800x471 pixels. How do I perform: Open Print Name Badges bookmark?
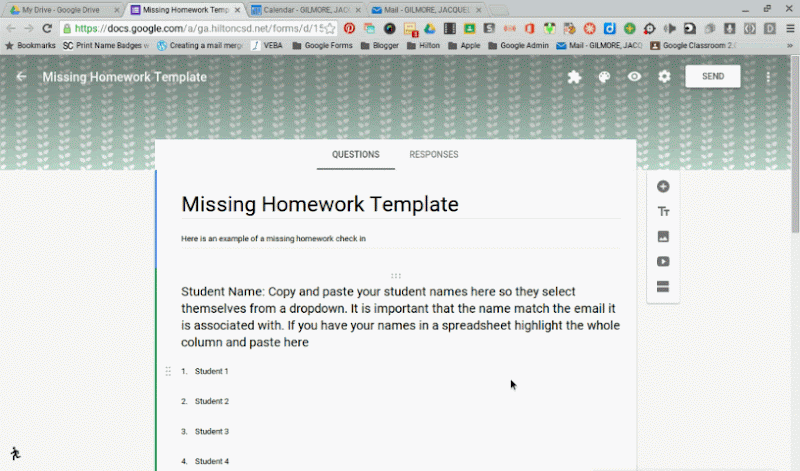(x=106, y=45)
